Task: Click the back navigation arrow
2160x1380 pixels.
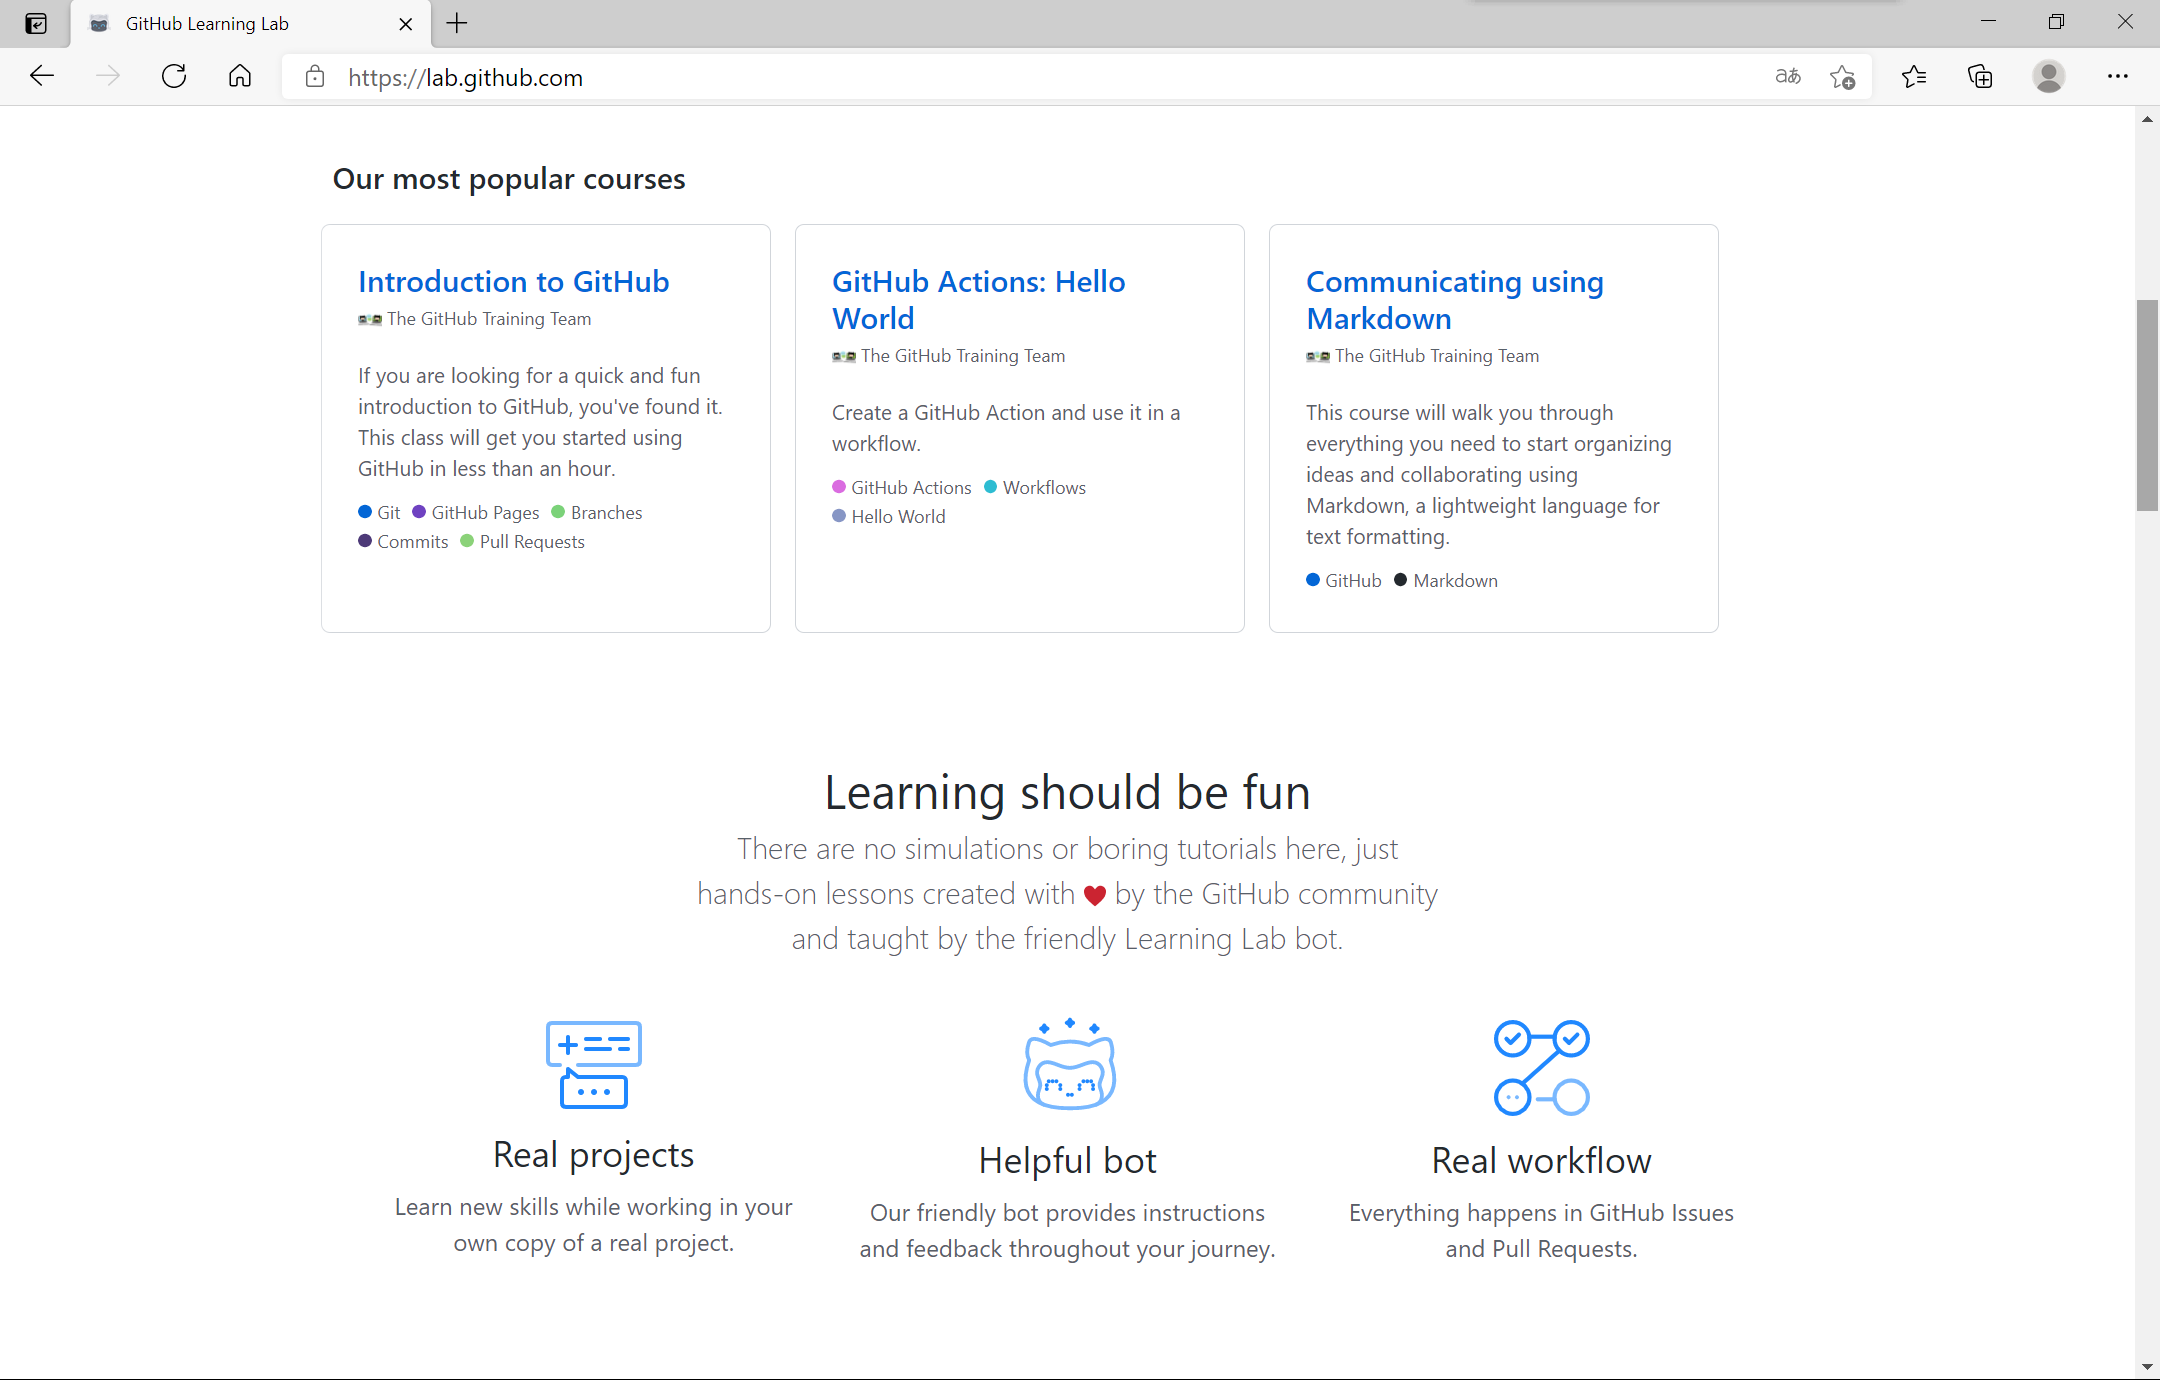Action: tap(42, 76)
